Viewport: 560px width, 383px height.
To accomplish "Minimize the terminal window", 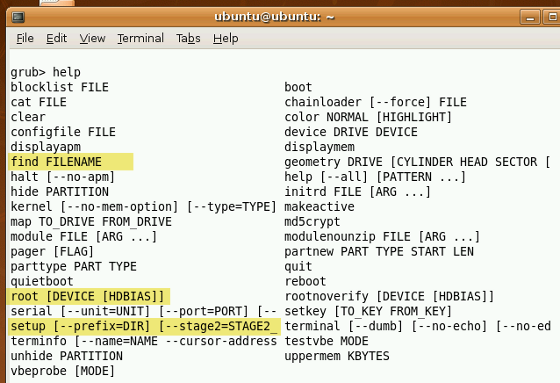I will click(530, 17).
